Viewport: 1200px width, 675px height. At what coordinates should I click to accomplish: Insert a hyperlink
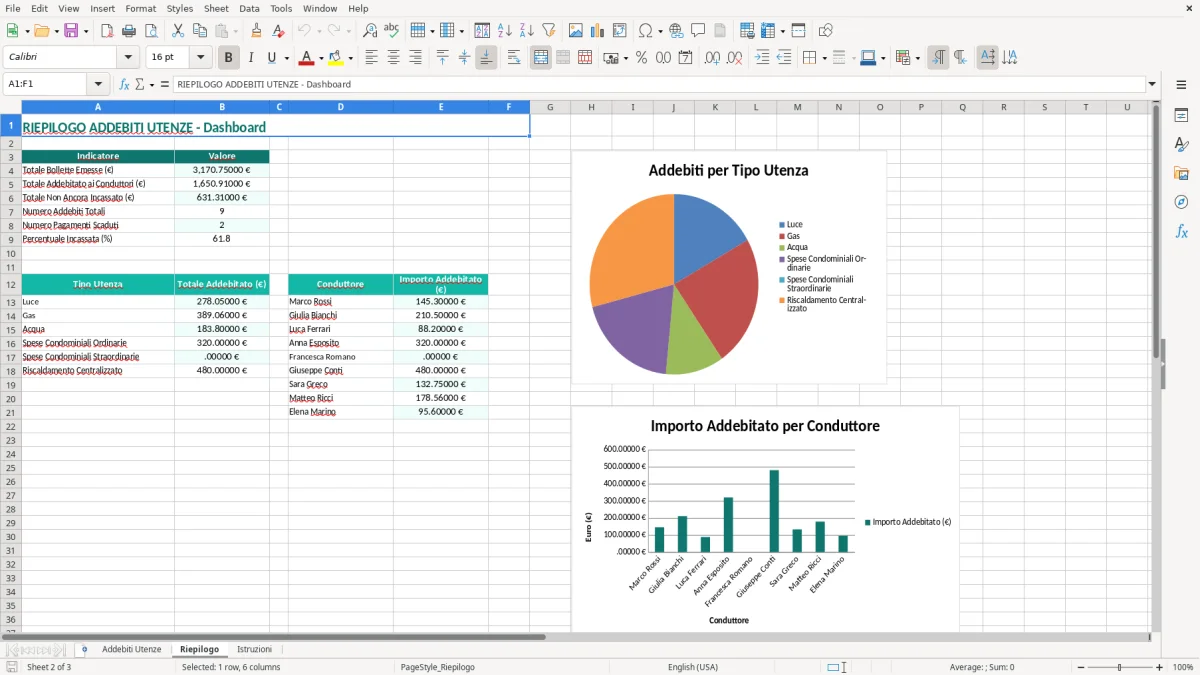[676, 31]
